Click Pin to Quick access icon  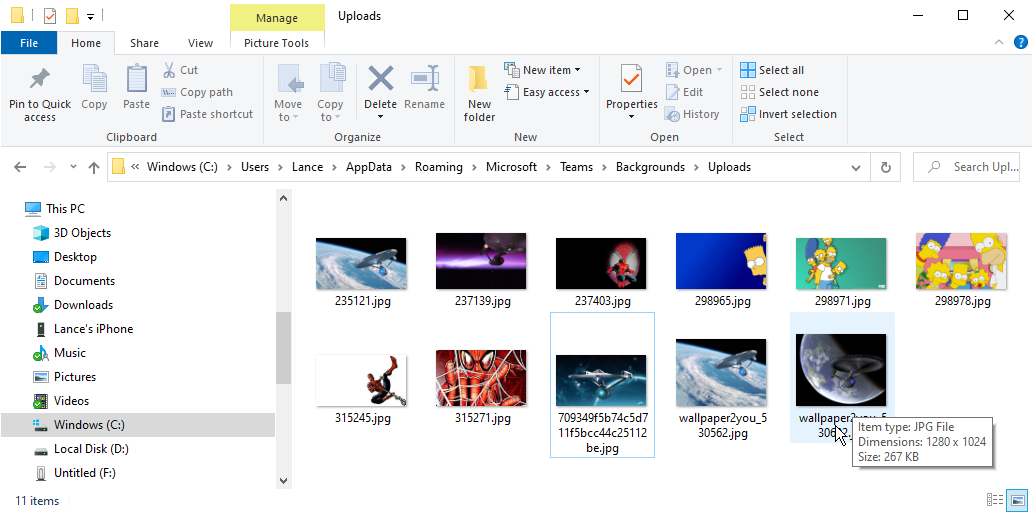tap(40, 80)
